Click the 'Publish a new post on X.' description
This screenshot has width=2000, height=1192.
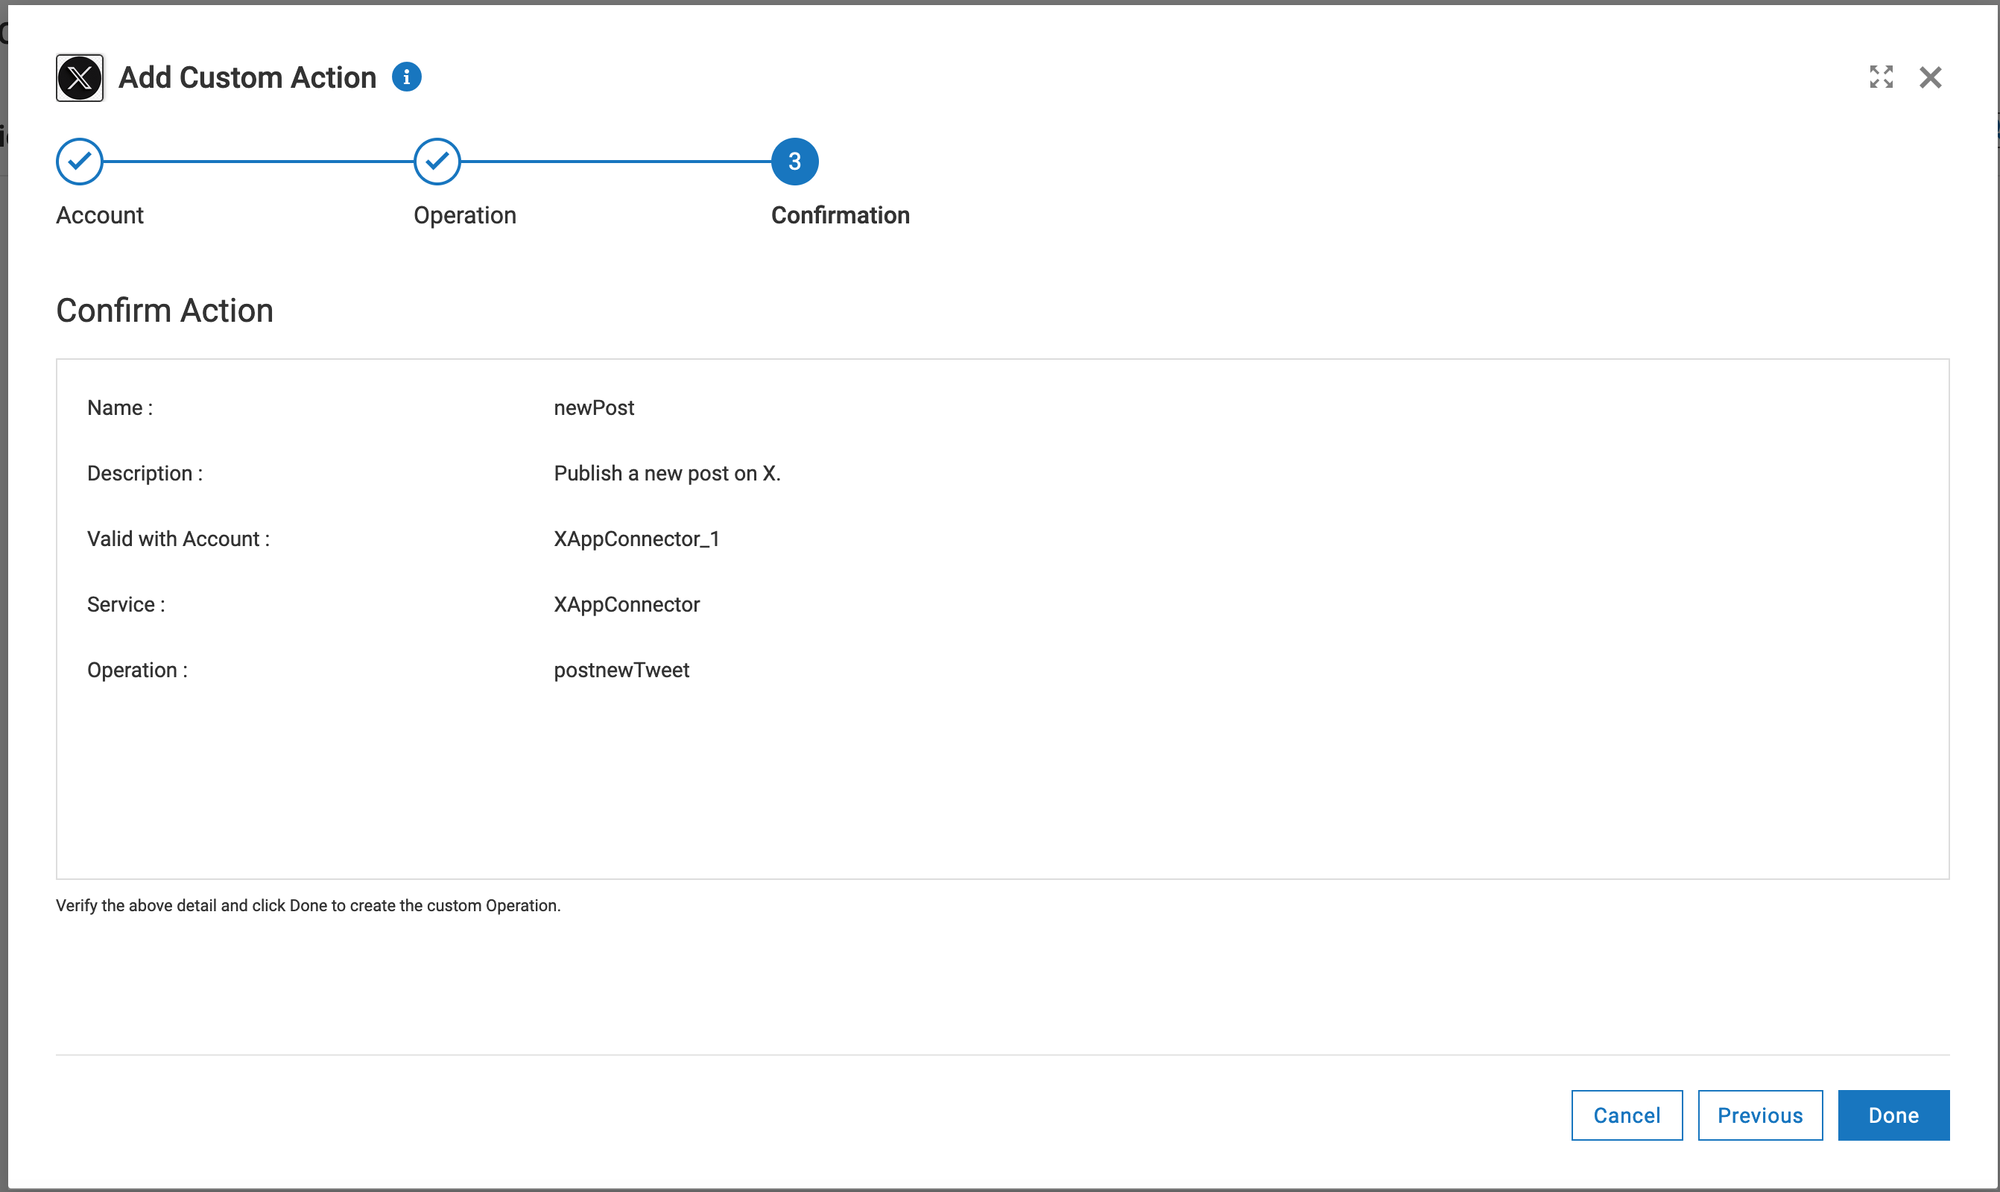pyautogui.click(x=667, y=473)
